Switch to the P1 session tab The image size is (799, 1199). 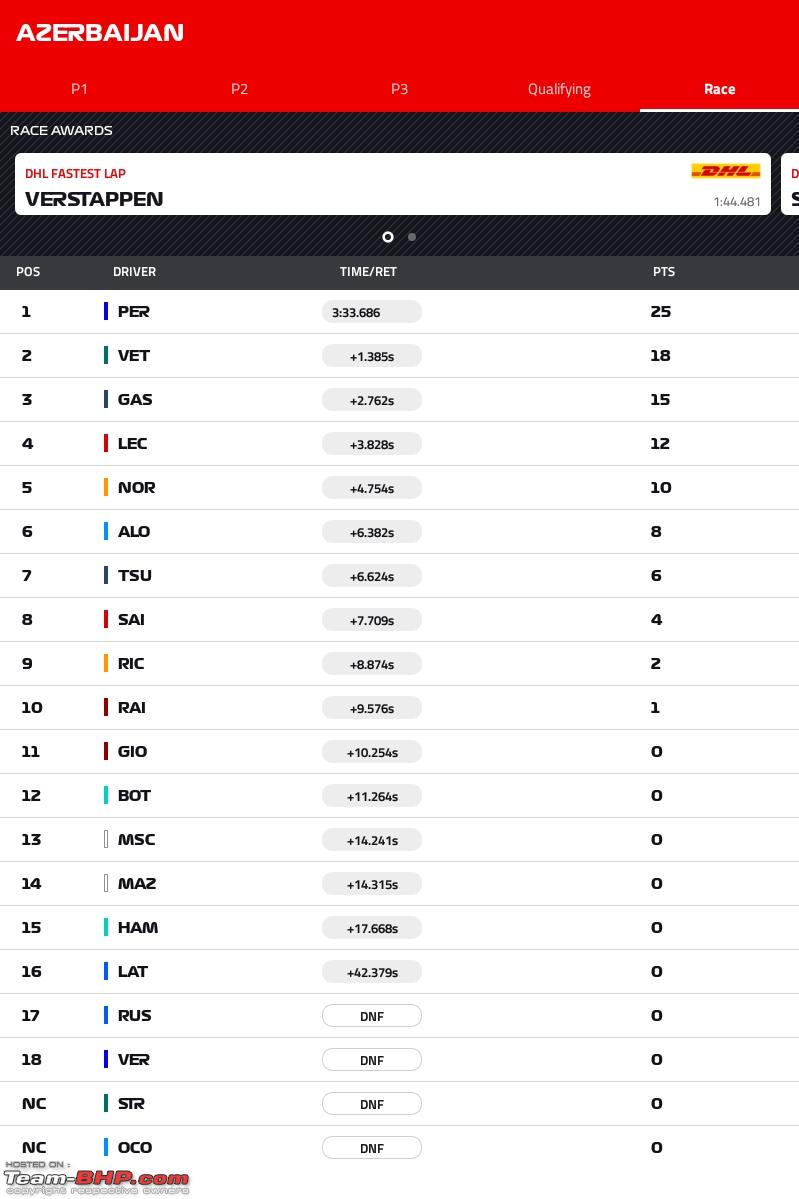[80, 89]
